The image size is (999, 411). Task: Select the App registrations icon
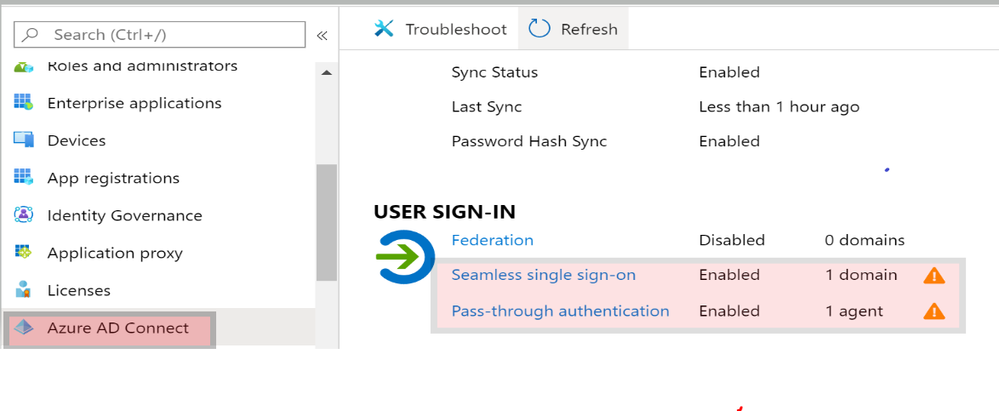pos(23,178)
